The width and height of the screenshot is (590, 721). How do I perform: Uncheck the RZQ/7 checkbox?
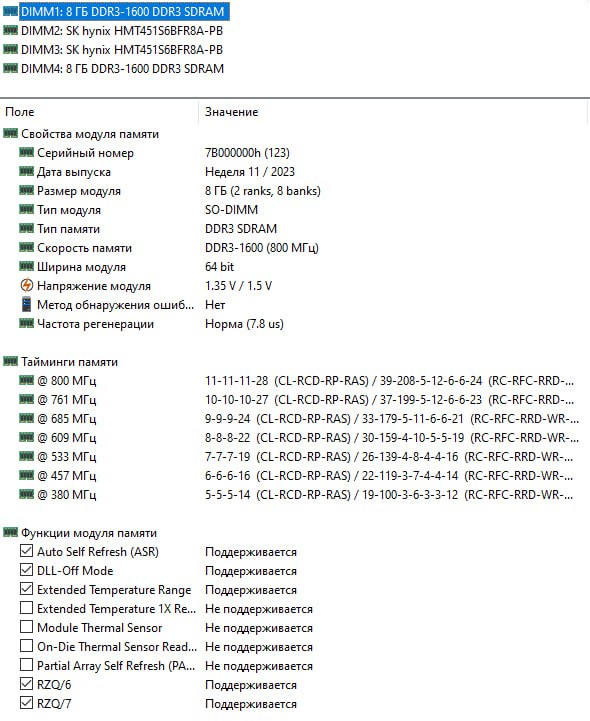(27, 703)
